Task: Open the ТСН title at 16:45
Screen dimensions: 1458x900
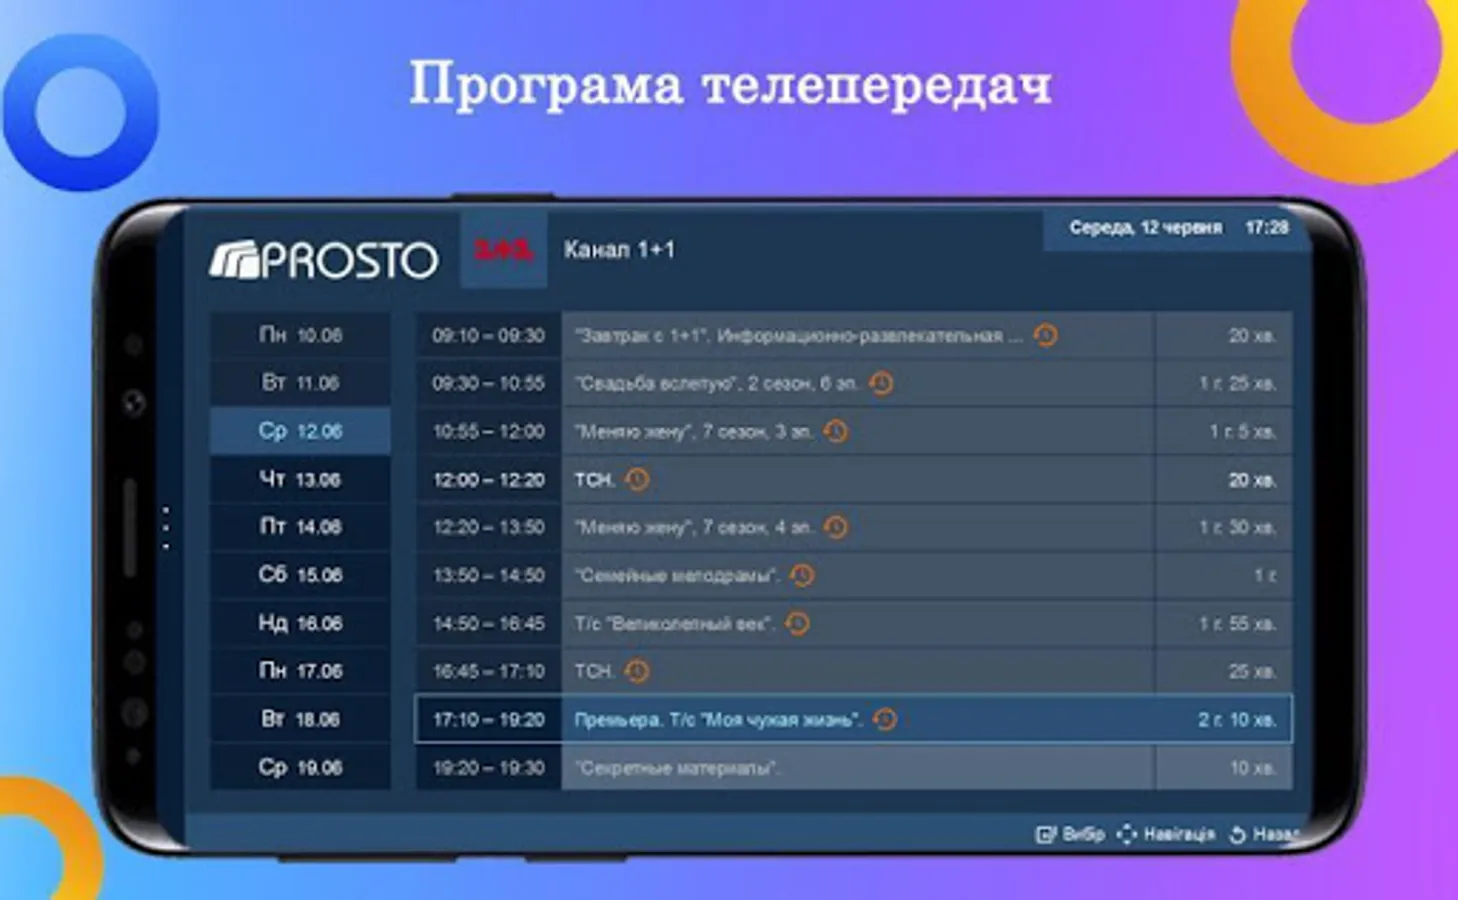Action: (594, 671)
